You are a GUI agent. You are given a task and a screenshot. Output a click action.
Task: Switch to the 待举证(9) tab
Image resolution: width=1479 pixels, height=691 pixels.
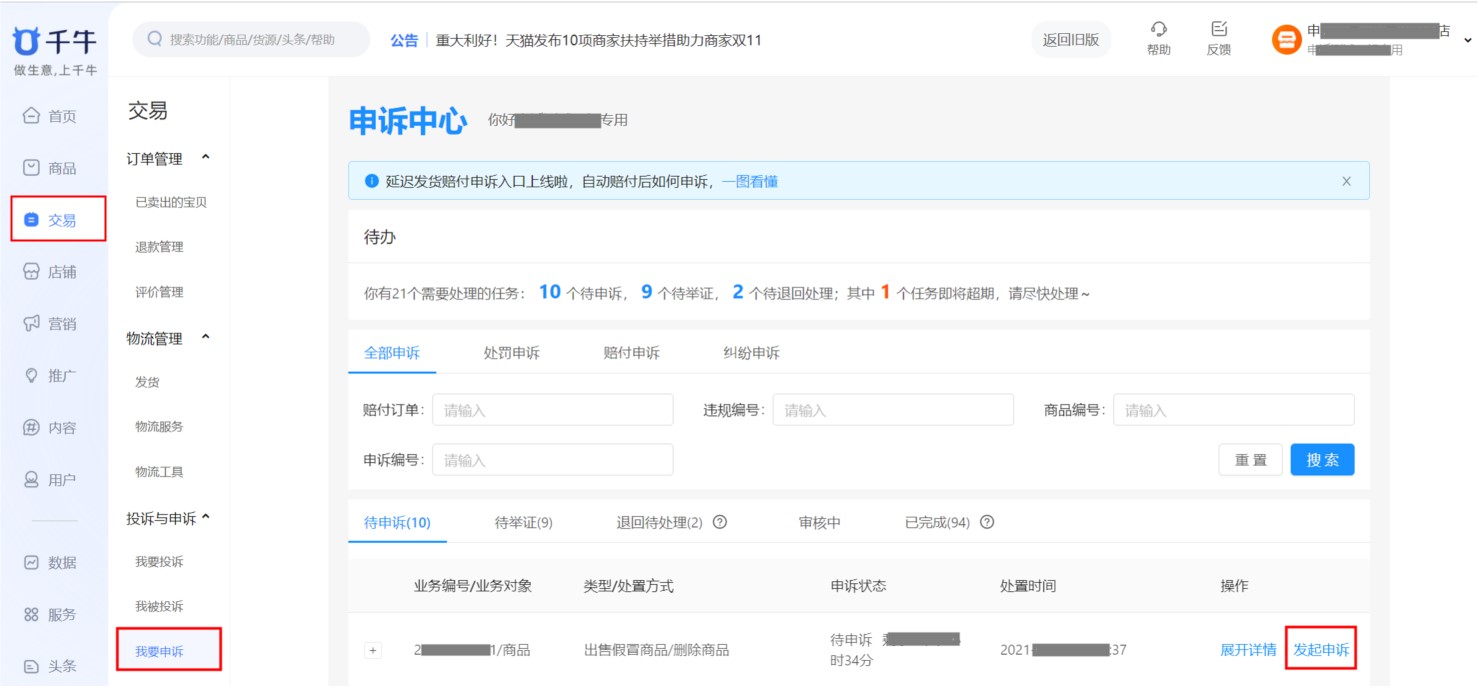(x=523, y=522)
